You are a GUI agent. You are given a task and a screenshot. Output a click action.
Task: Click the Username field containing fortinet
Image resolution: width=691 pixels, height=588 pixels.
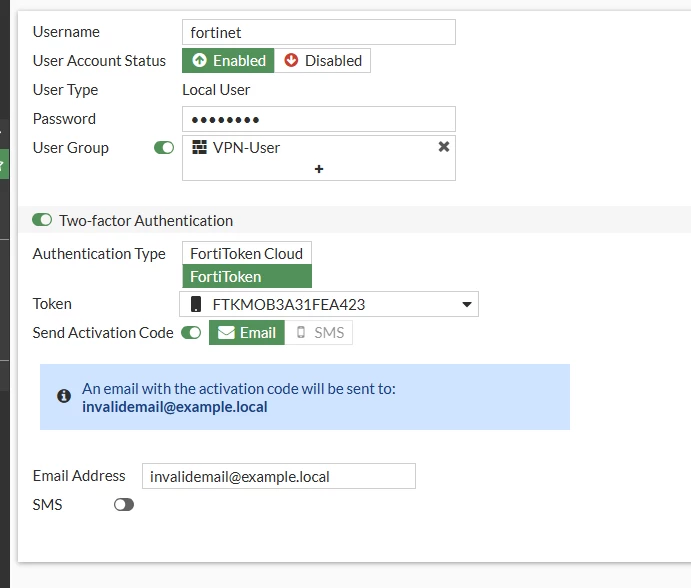319,32
